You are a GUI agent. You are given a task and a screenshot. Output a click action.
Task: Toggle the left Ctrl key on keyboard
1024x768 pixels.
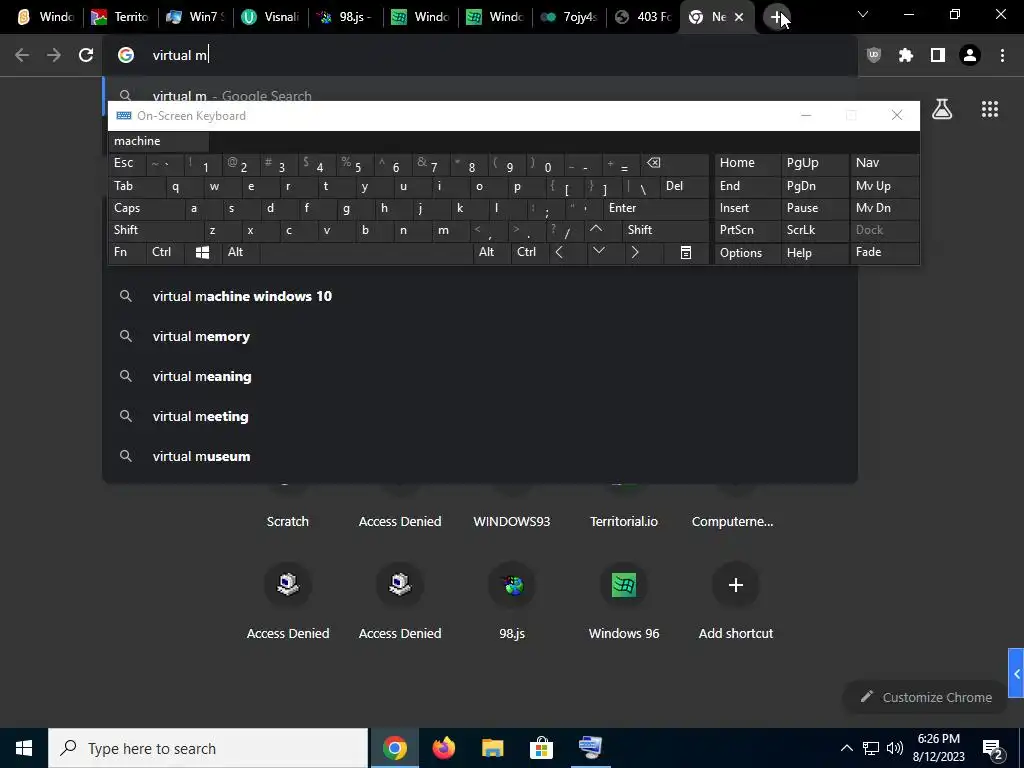click(x=165, y=253)
